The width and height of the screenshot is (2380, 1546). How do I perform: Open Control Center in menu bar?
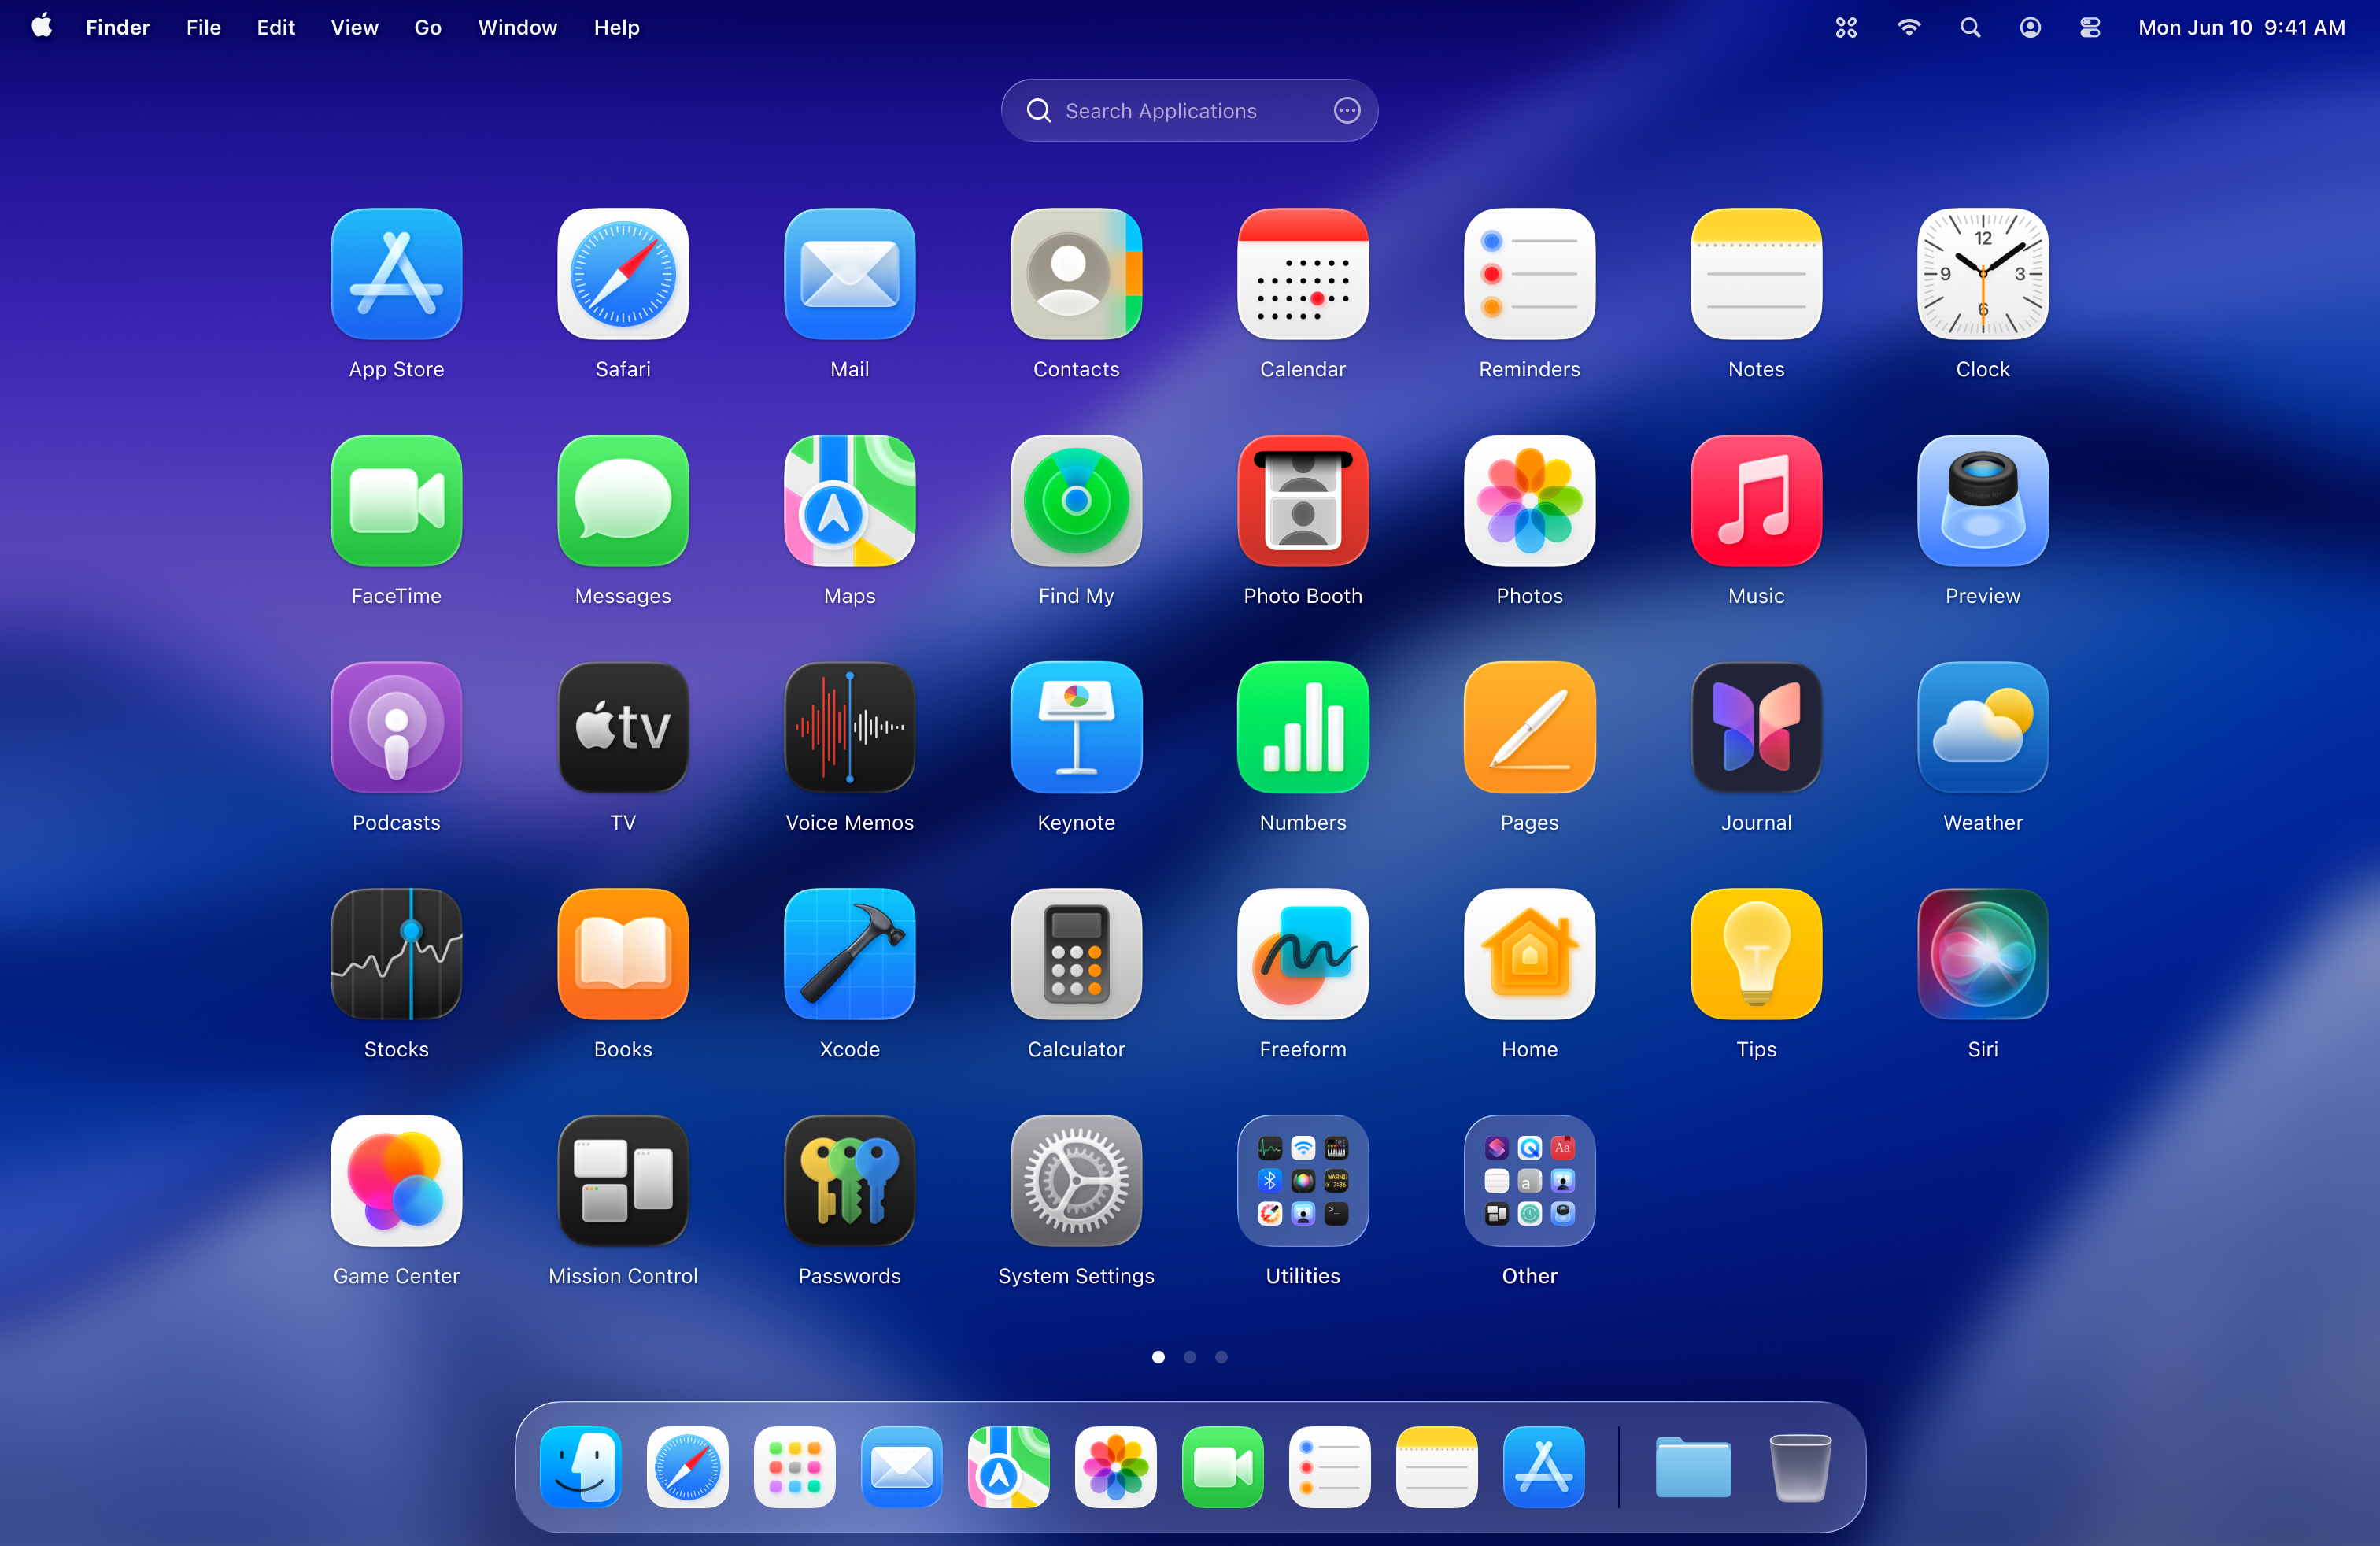coord(2089,27)
